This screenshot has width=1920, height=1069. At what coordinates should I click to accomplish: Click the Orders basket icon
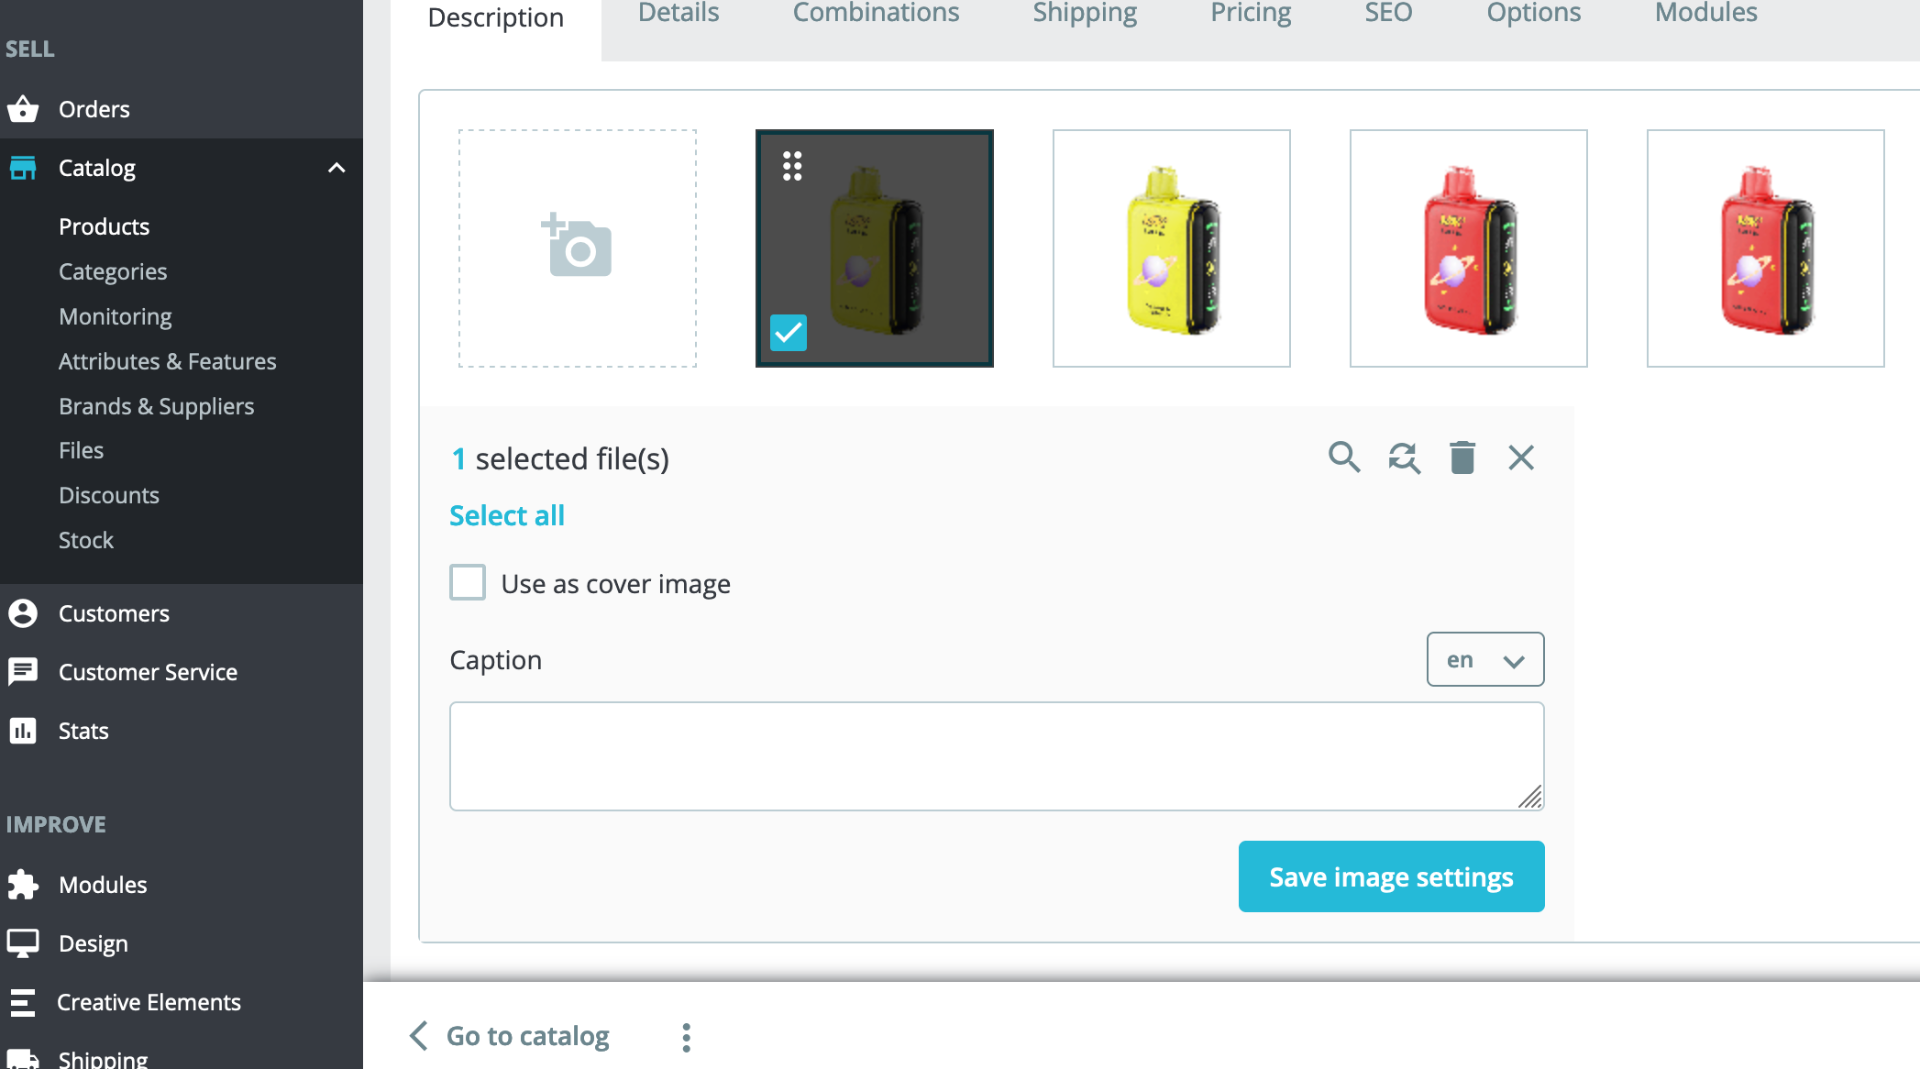pyautogui.click(x=23, y=109)
